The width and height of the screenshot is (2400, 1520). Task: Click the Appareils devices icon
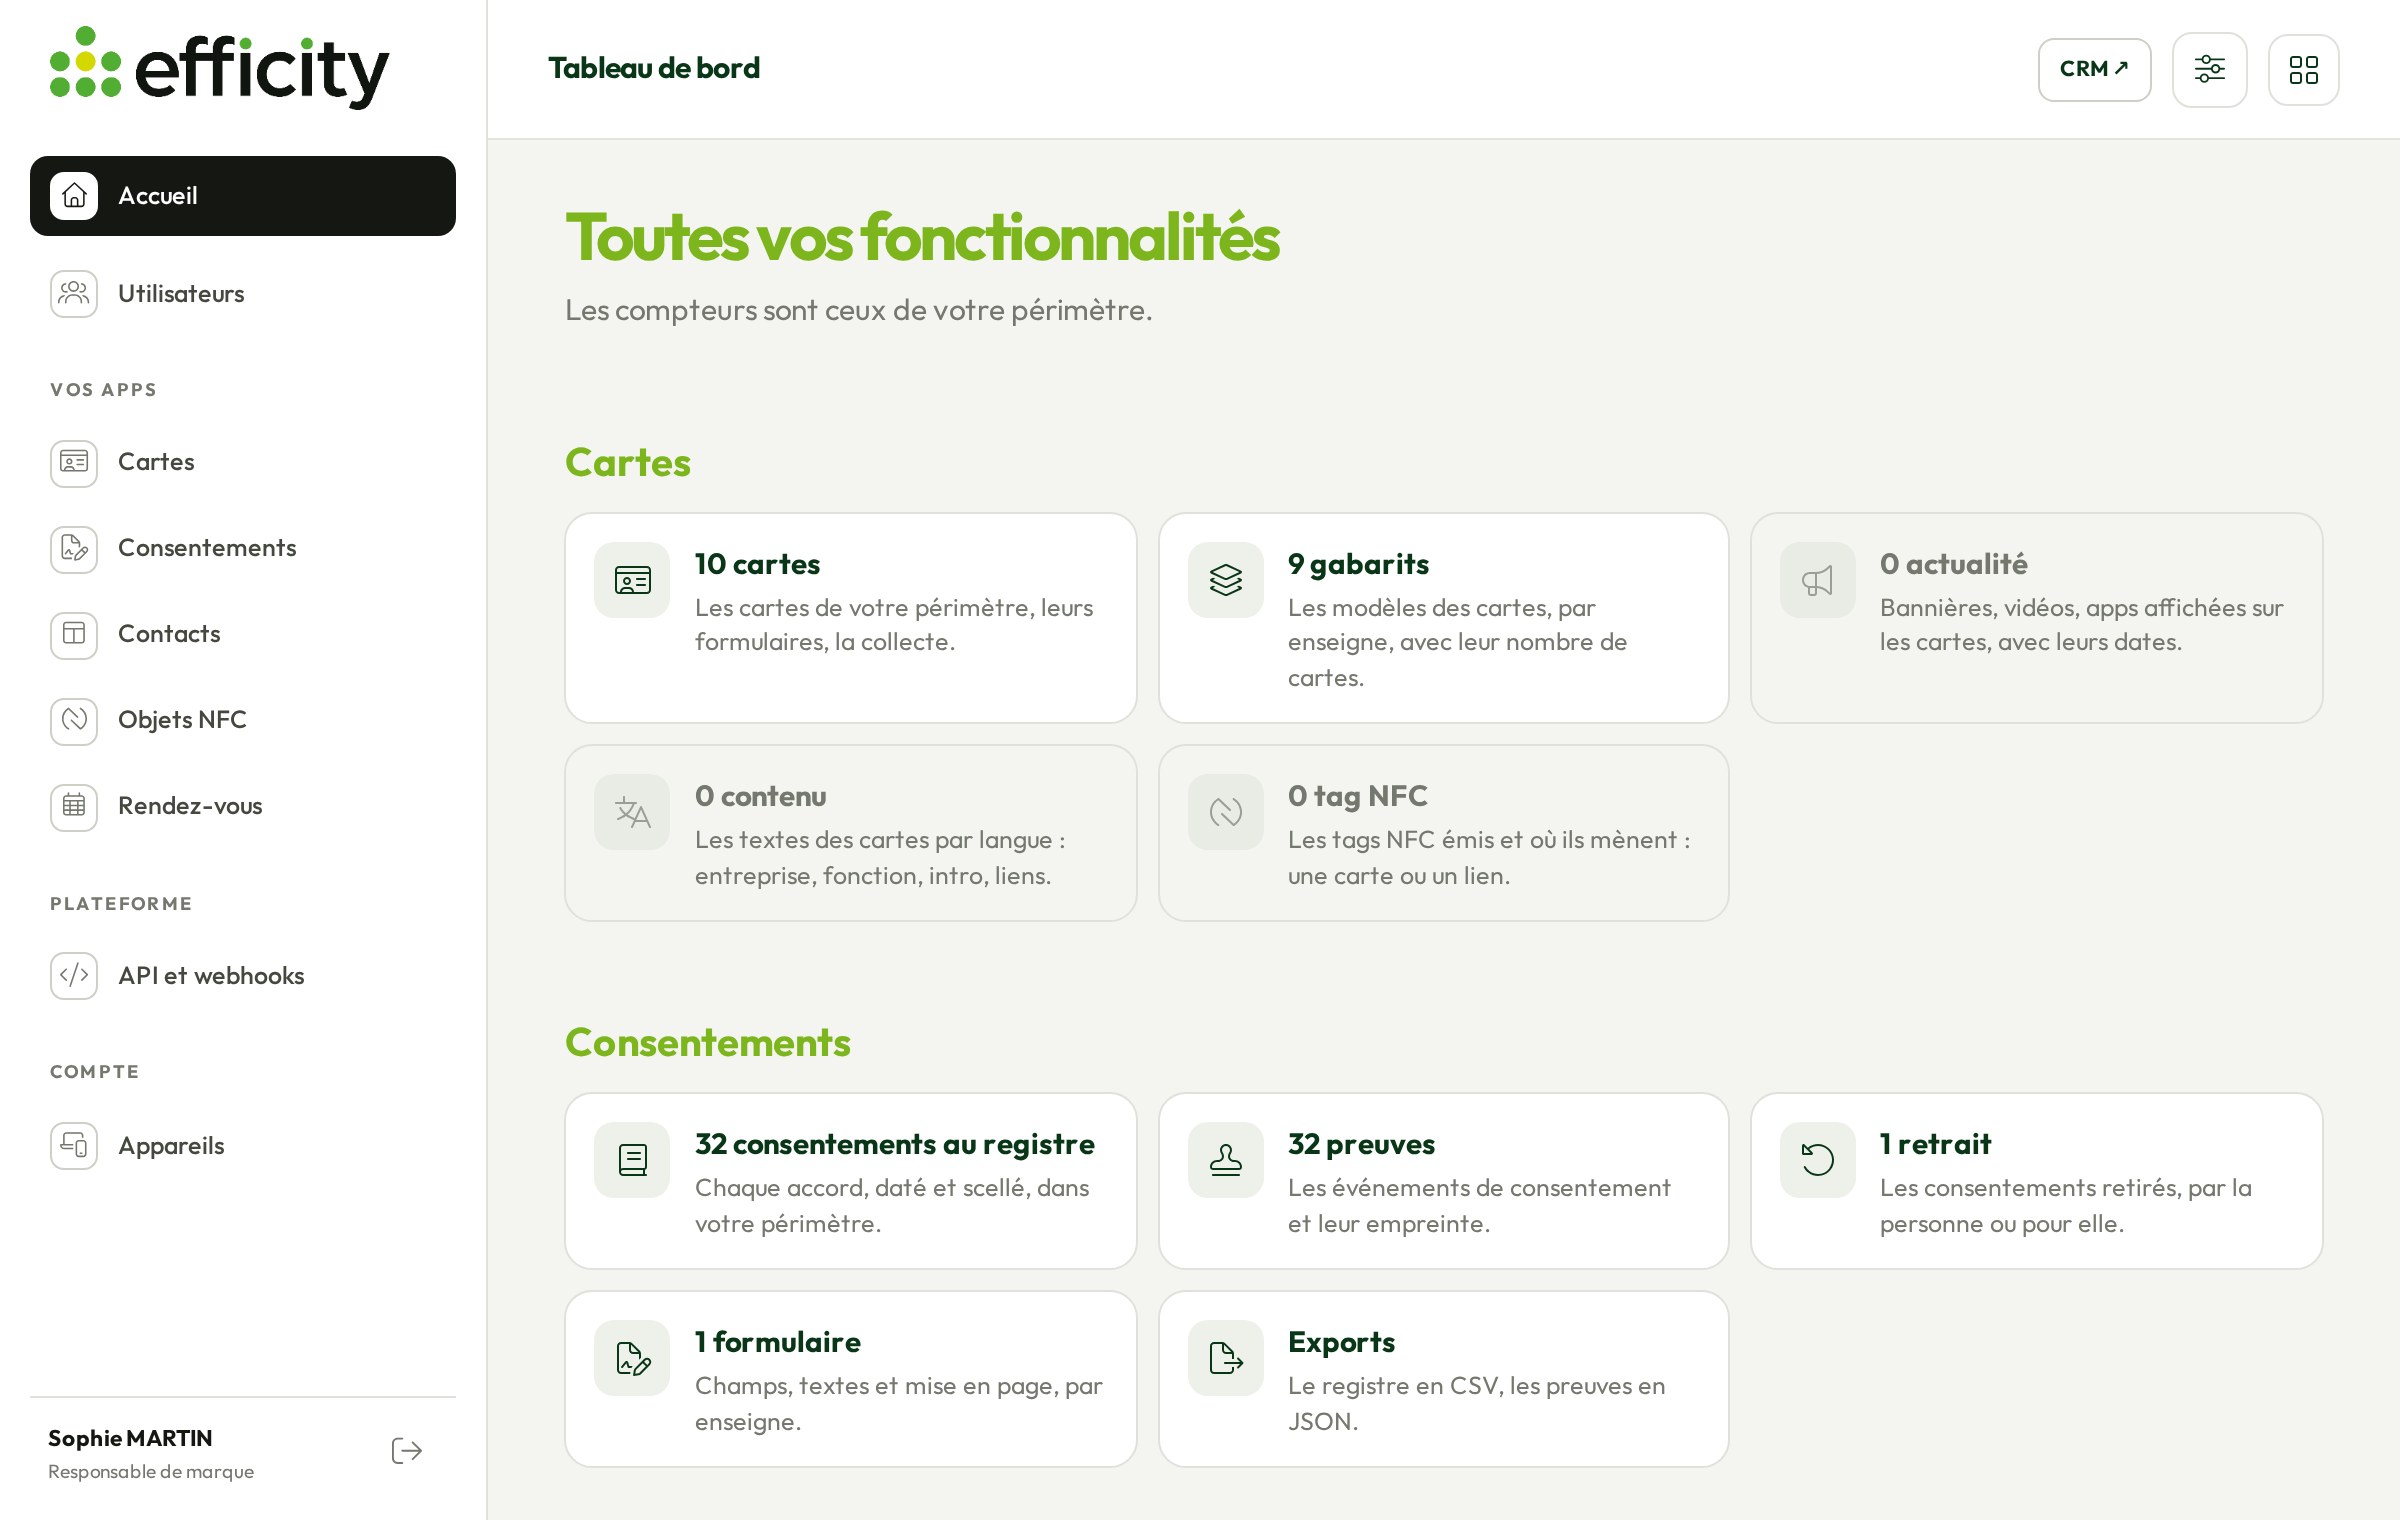click(74, 1146)
